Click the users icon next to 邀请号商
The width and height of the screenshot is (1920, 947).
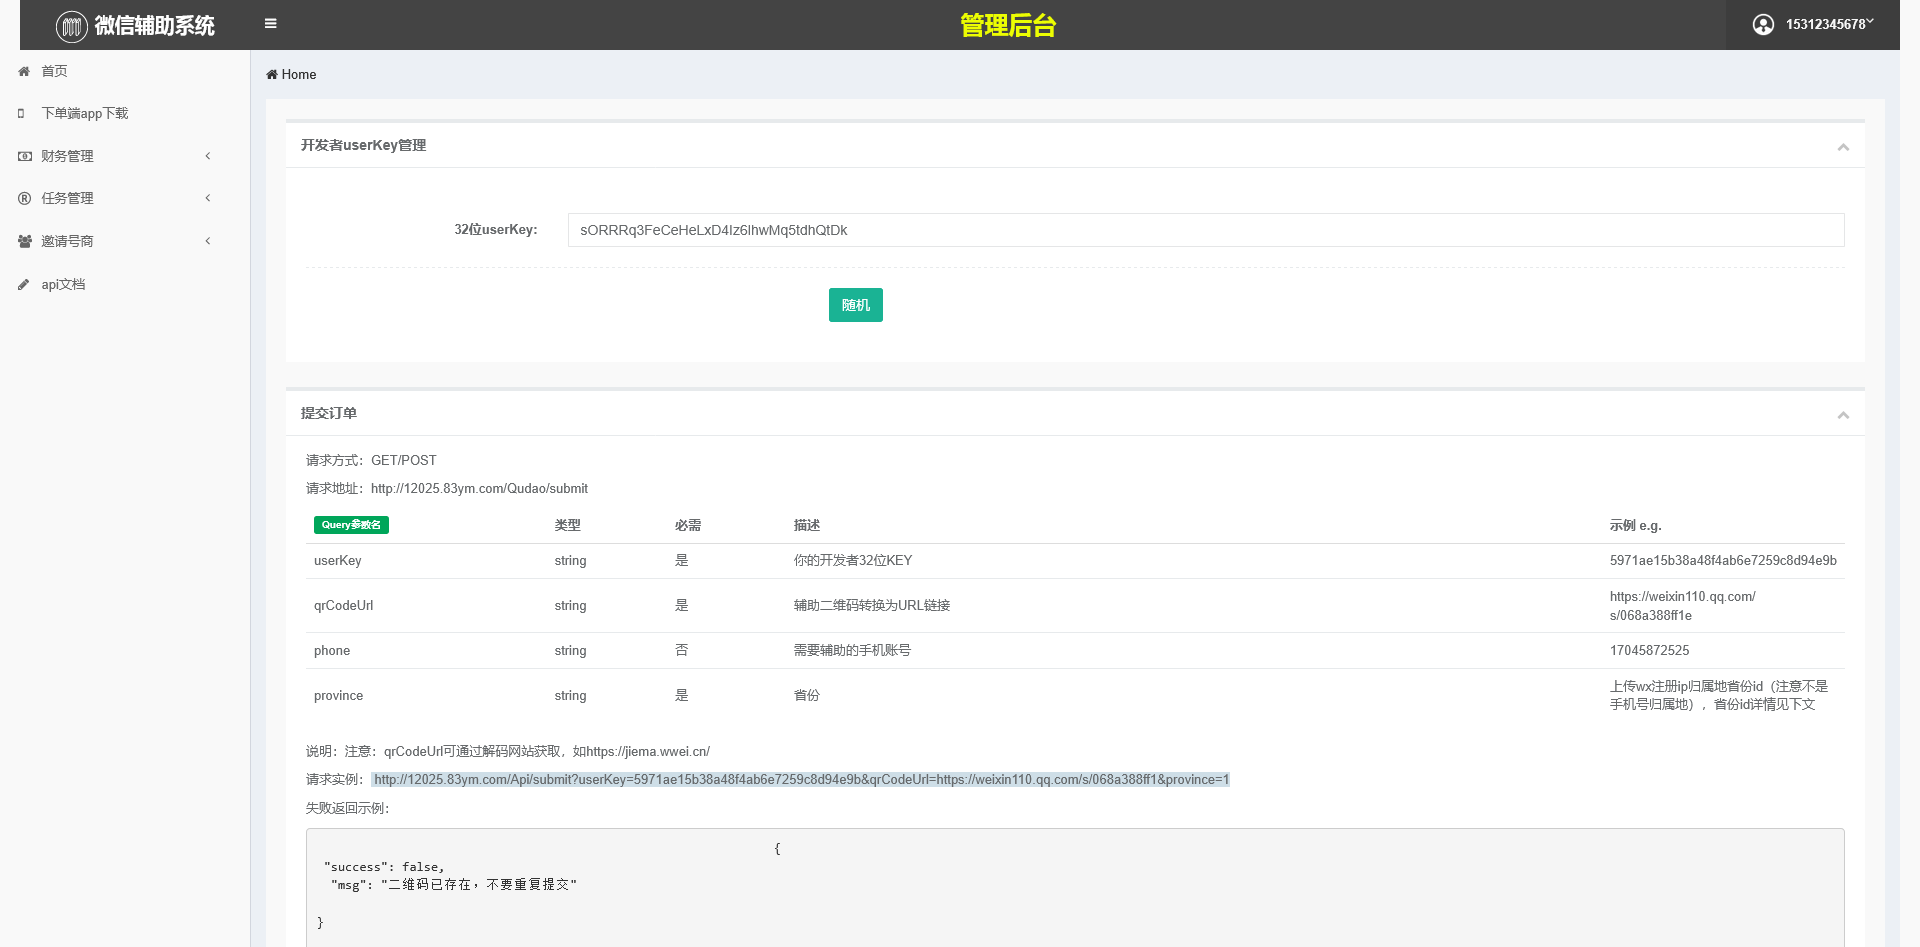click(25, 241)
